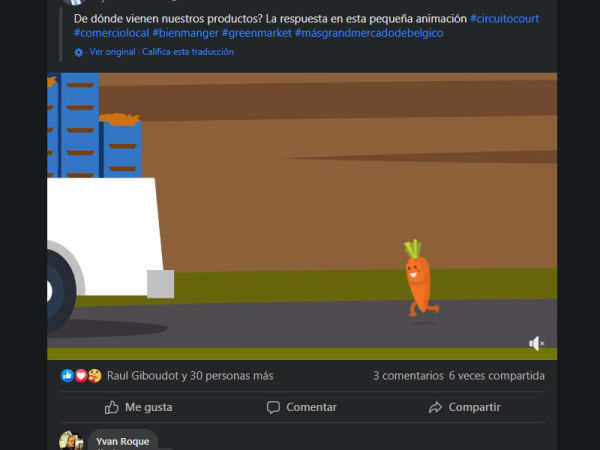Click Califica esta traducción link
The height and width of the screenshot is (450, 600).
188,52
